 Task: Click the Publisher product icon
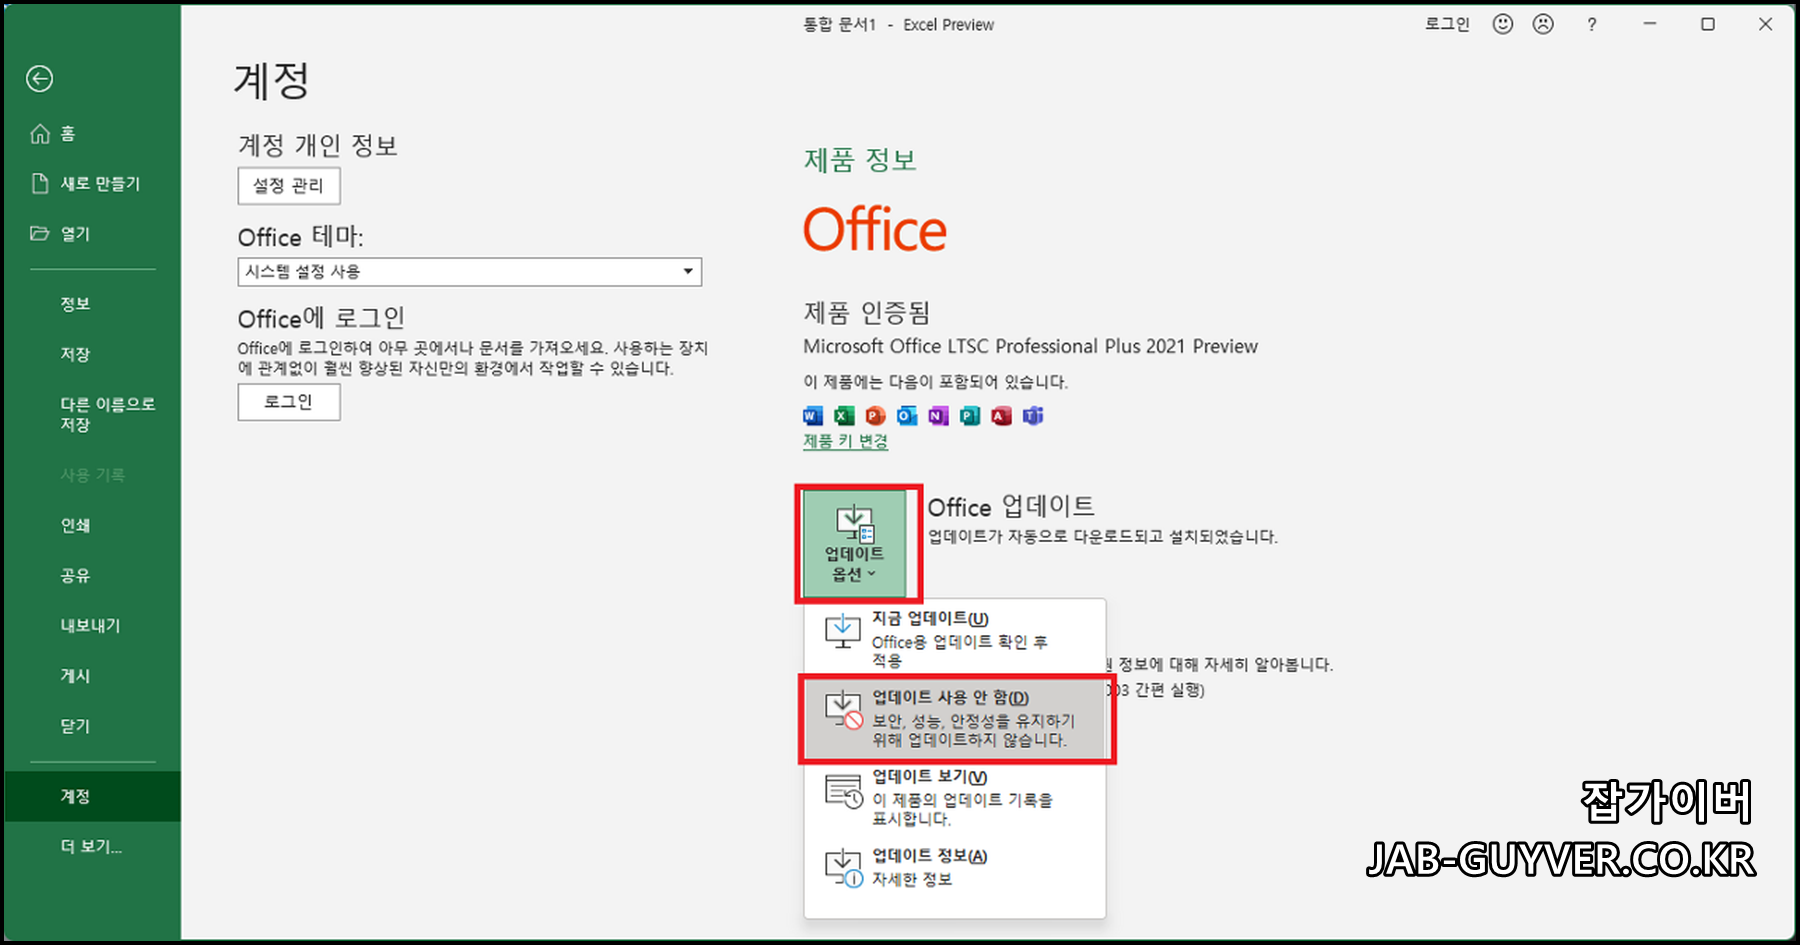click(968, 415)
